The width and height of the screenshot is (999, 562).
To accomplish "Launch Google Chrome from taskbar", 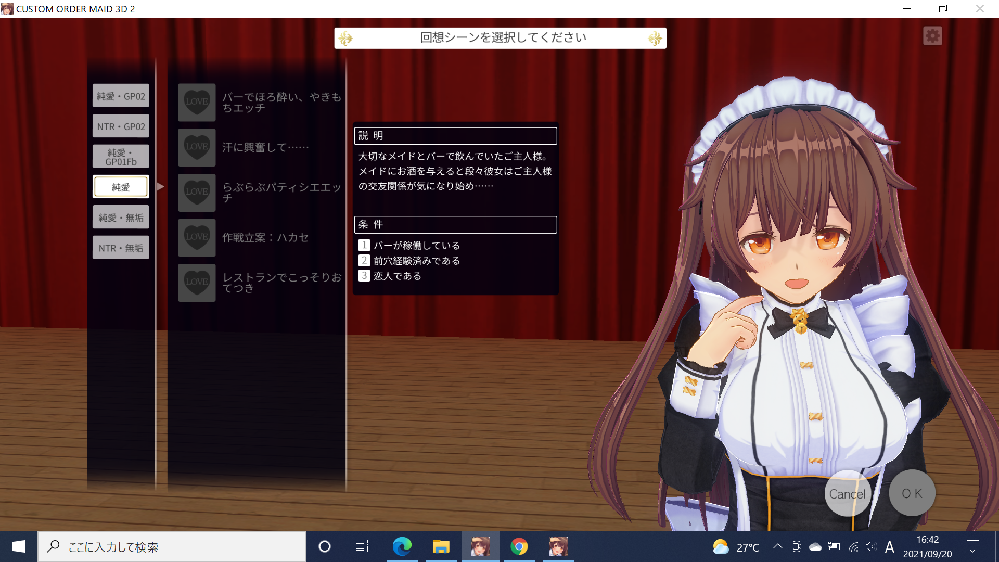I will pos(519,547).
